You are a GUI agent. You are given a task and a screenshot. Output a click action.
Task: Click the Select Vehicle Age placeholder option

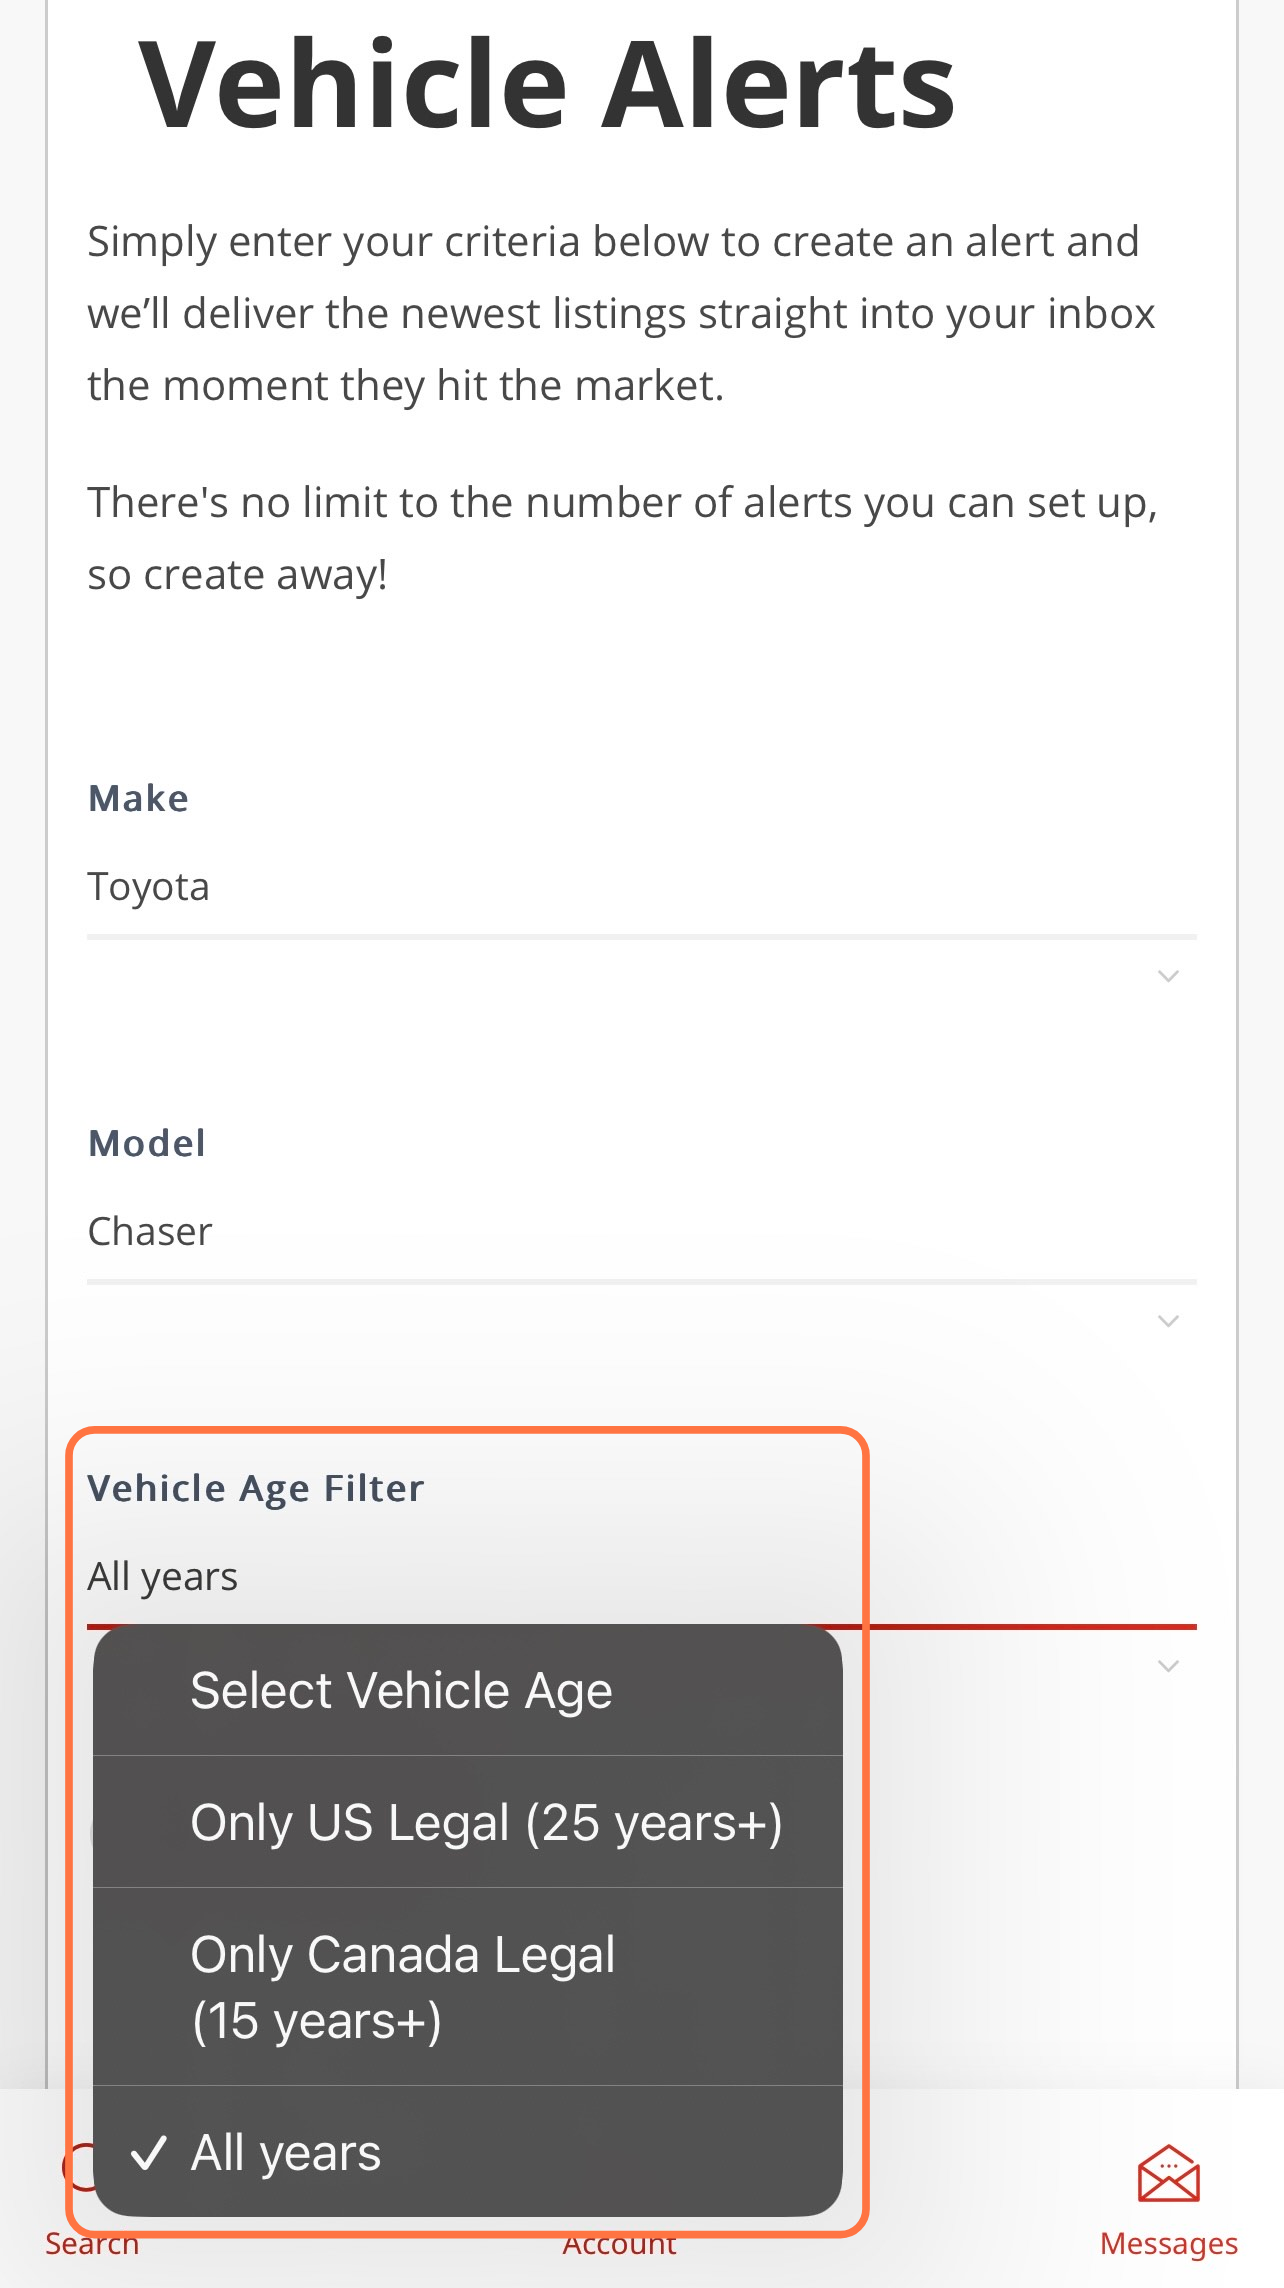tap(468, 1691)
